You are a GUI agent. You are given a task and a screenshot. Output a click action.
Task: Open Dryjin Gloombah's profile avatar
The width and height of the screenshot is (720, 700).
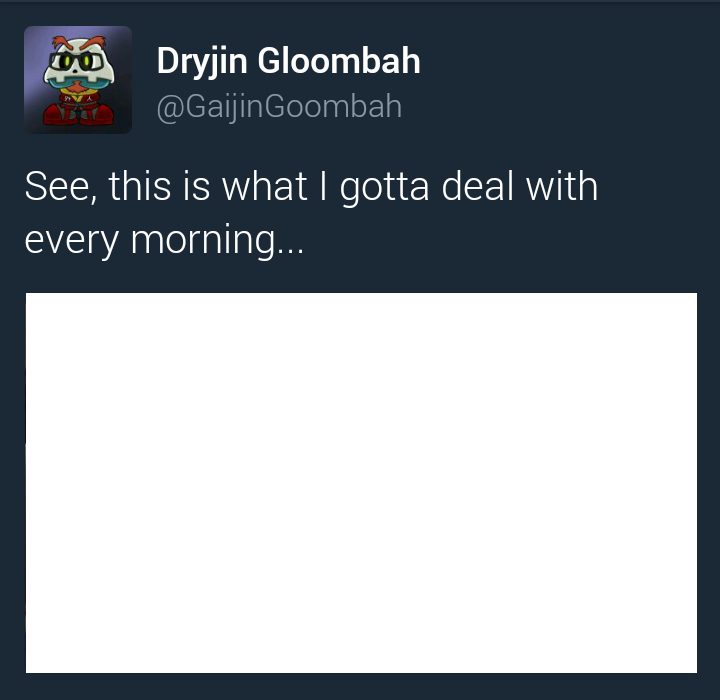pos(78,80)
